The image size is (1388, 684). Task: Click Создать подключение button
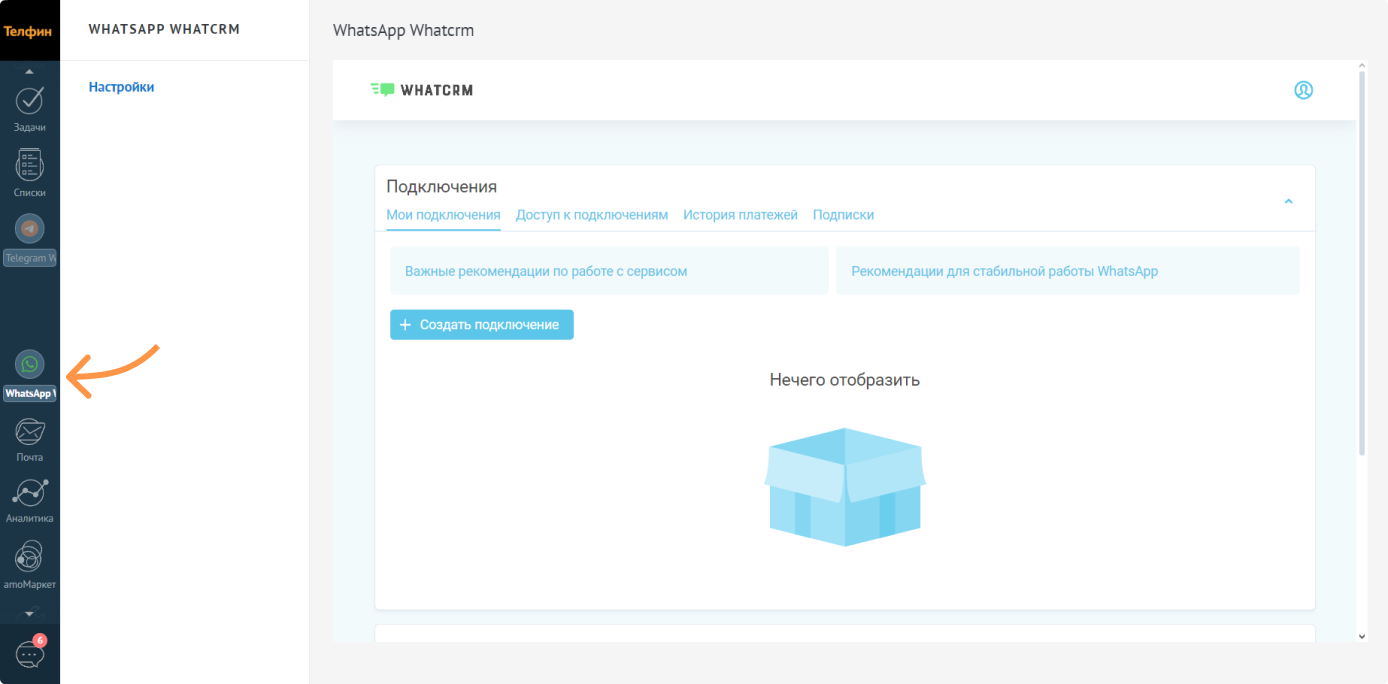click(482, 325)
